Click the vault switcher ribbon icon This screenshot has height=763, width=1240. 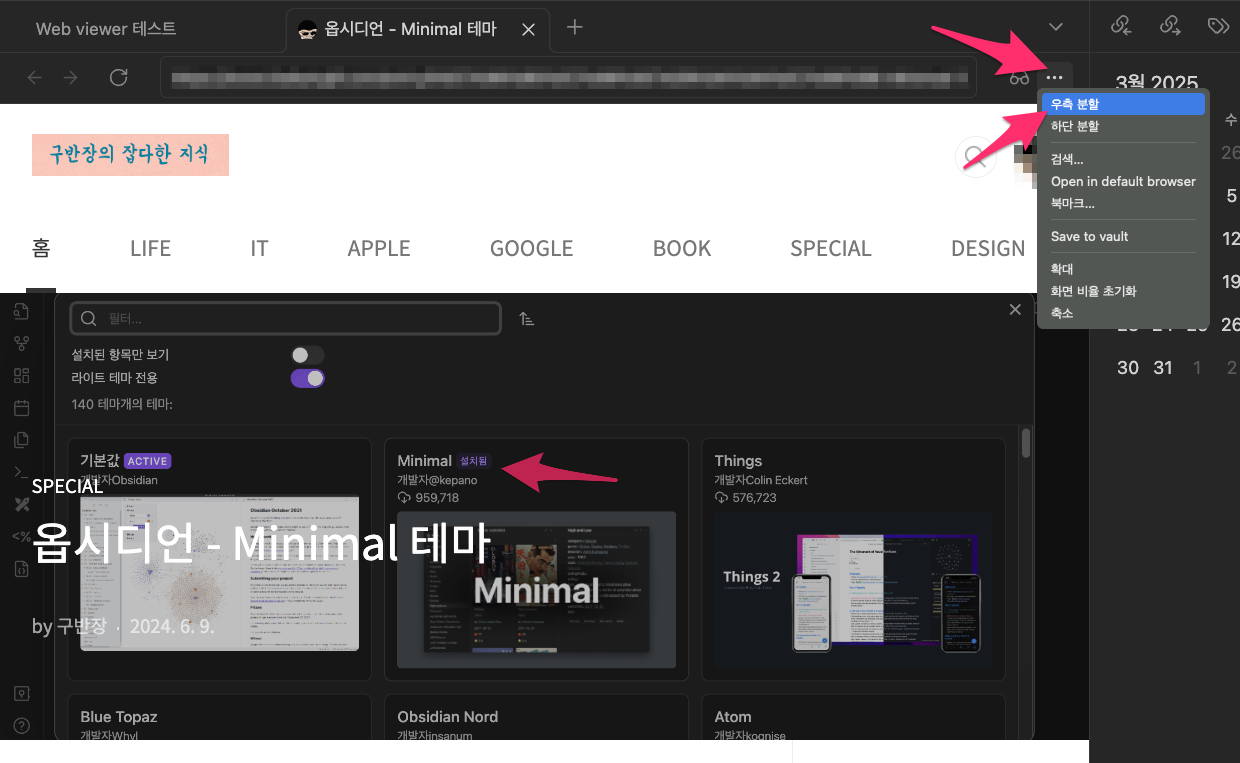[x=21, y=693]
